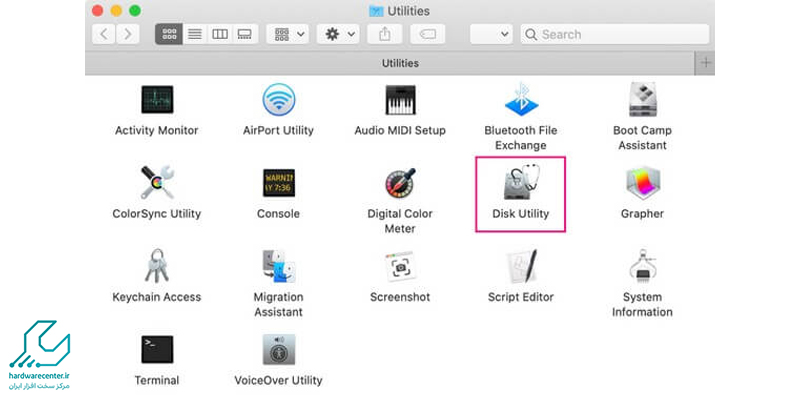
Task: Click the AirPort Utility label text
Action: (x=279, y=131)
